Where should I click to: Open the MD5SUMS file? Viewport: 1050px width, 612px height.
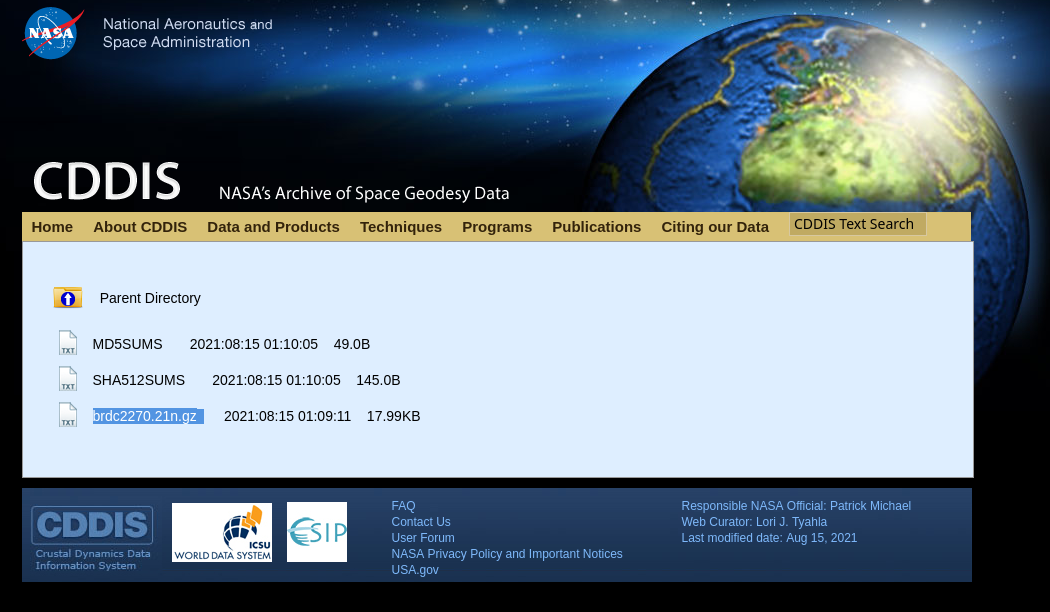point(127,344)
